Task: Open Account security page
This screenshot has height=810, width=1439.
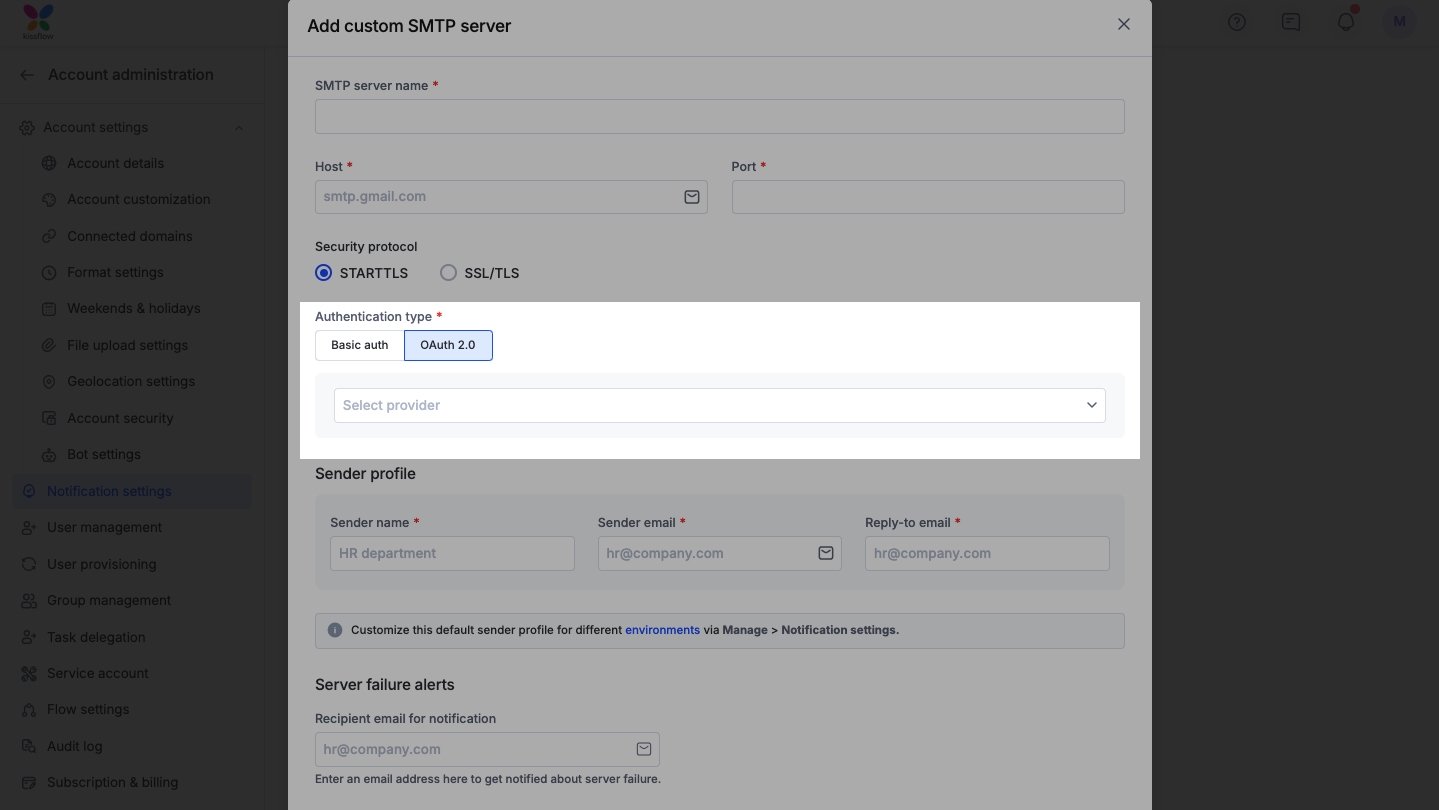Action: tap(120, 418)
